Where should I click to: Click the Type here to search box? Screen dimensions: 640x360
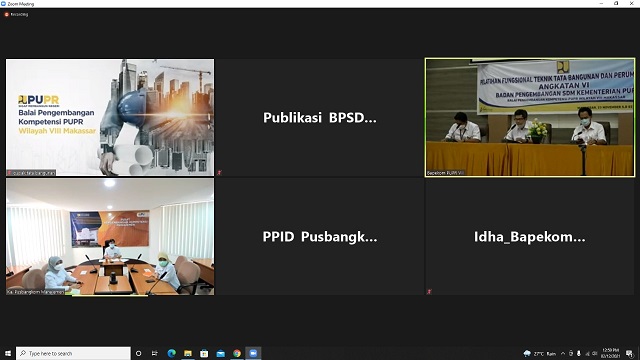tap(73, 353)
